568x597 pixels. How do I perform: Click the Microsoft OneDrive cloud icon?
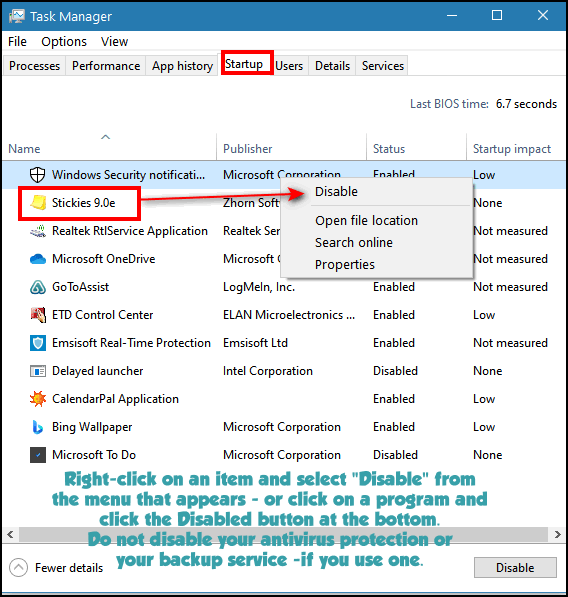coord(38,259)
